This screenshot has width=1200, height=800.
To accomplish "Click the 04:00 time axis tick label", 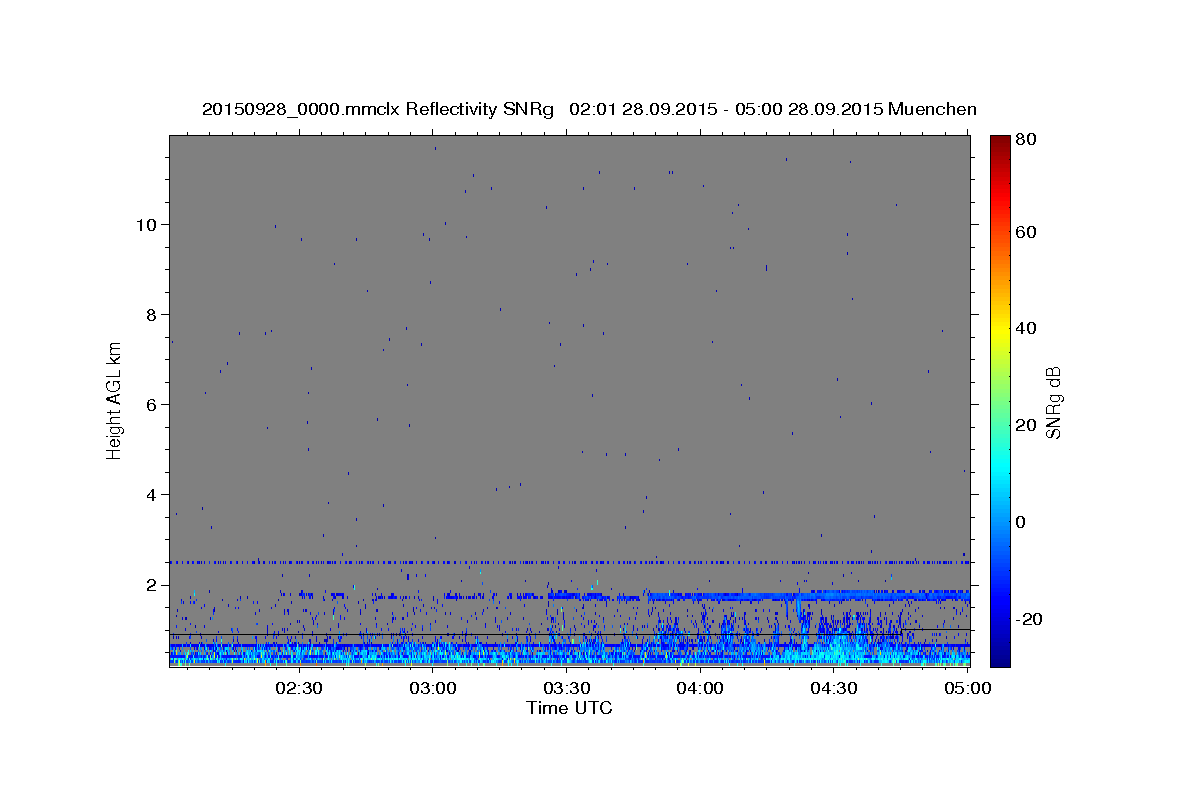I will [x=700, y=688].
